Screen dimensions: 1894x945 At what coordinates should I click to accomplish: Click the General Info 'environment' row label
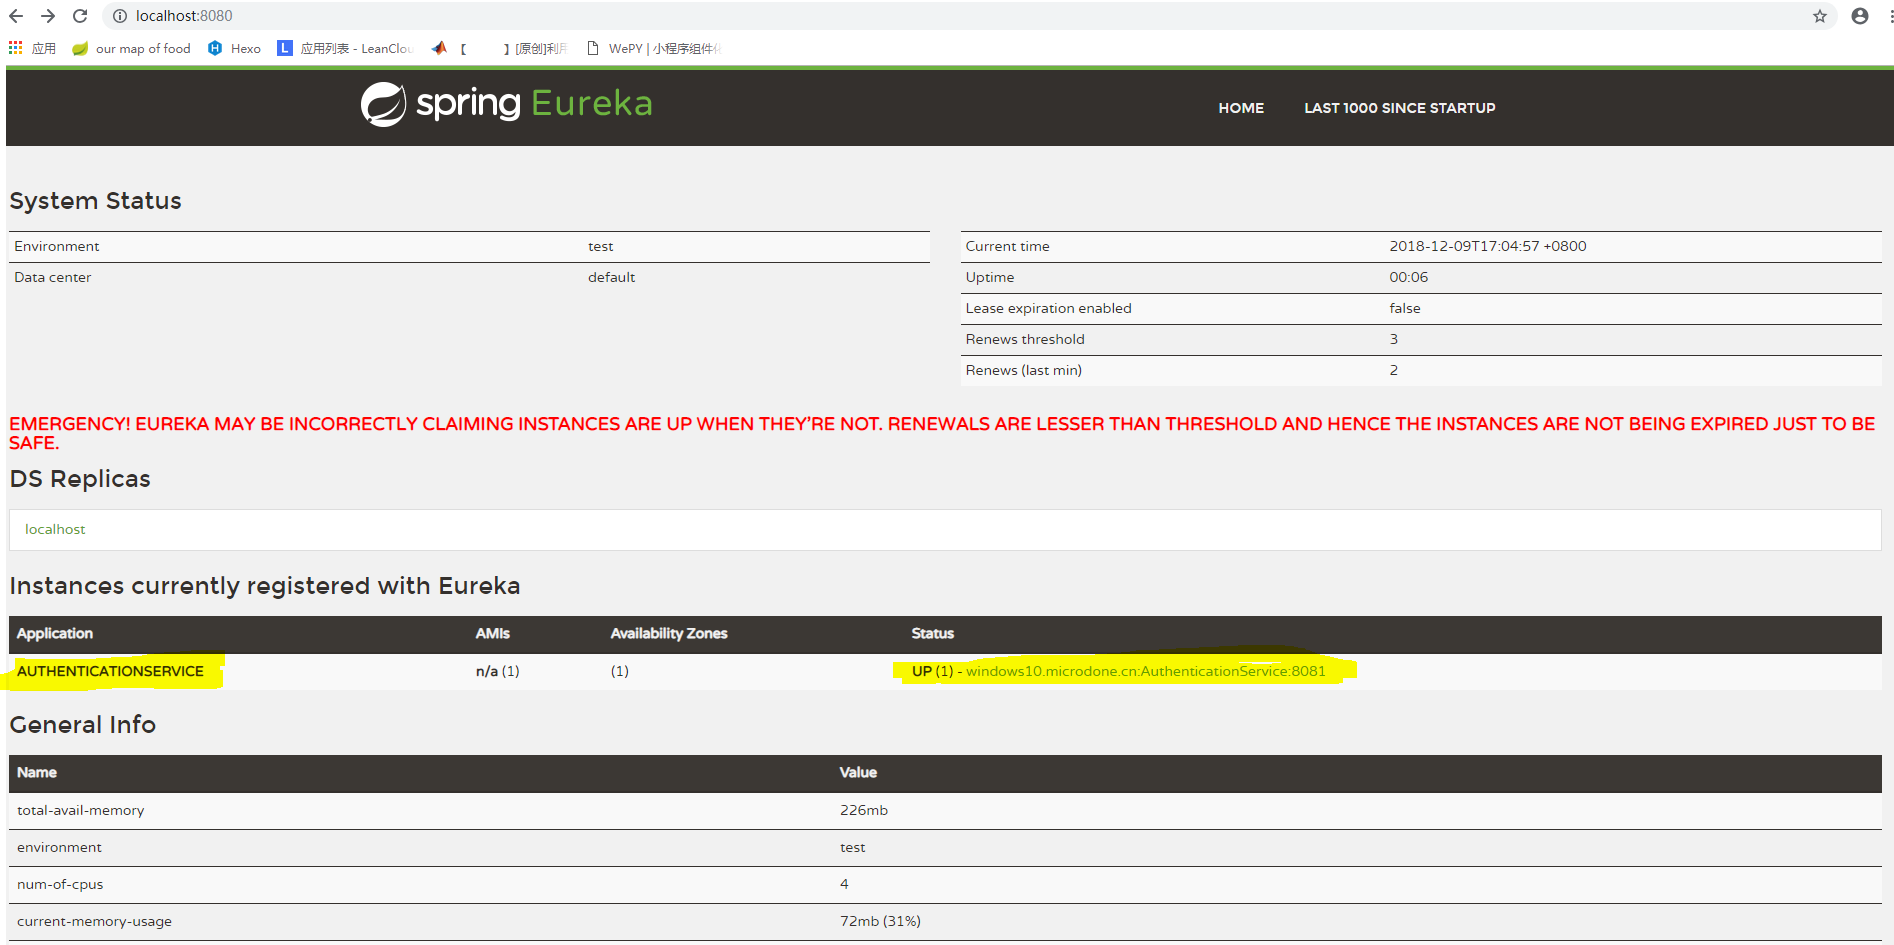click(59, 847)
